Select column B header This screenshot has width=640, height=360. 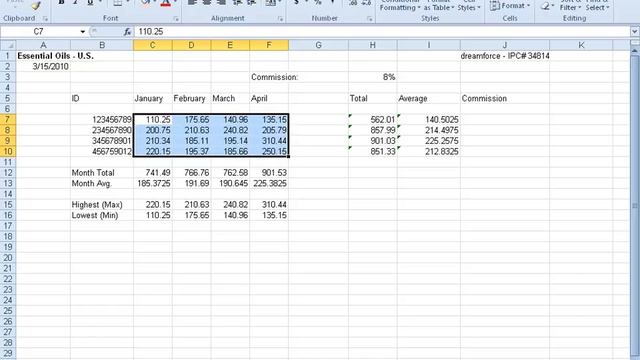102,45
